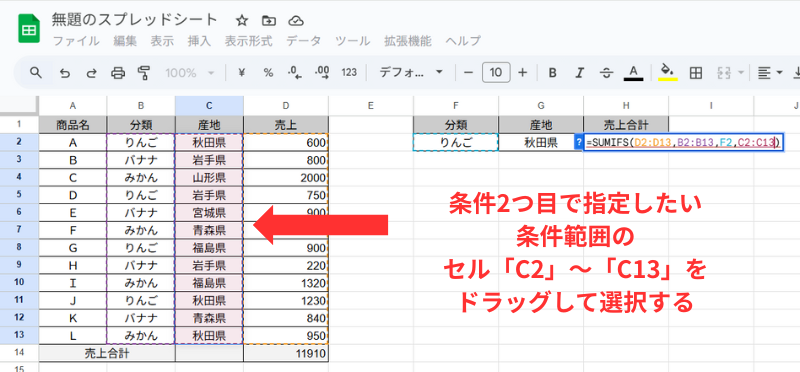The image size is (800, 372).
Task: Open the zoom 100% dropdown
Action: pyautogui.click(x=190, y=73)
